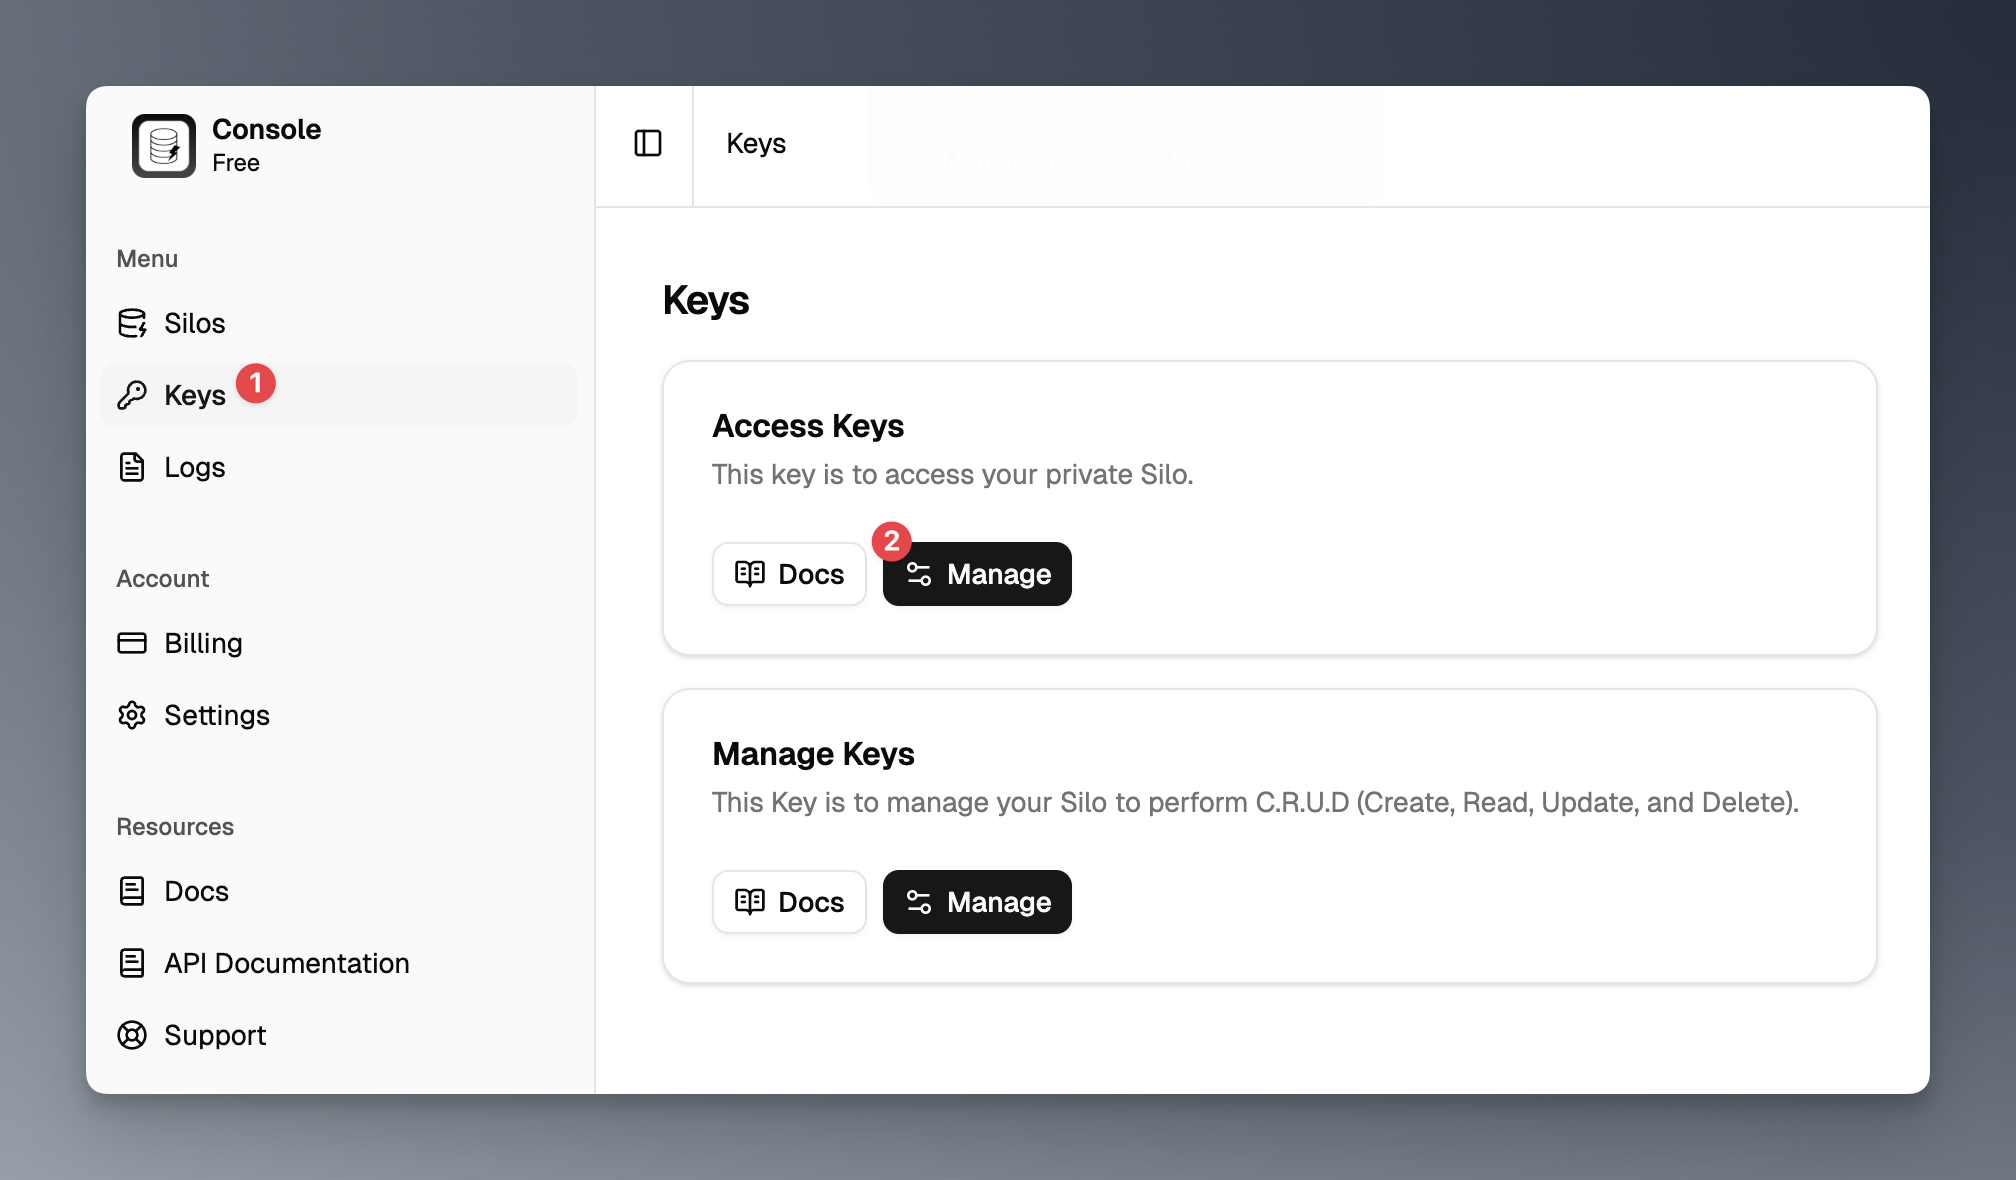Open Docs for Manage Keys
The height and width of the screenshot is (1180, 2016).
click(789, 901)
